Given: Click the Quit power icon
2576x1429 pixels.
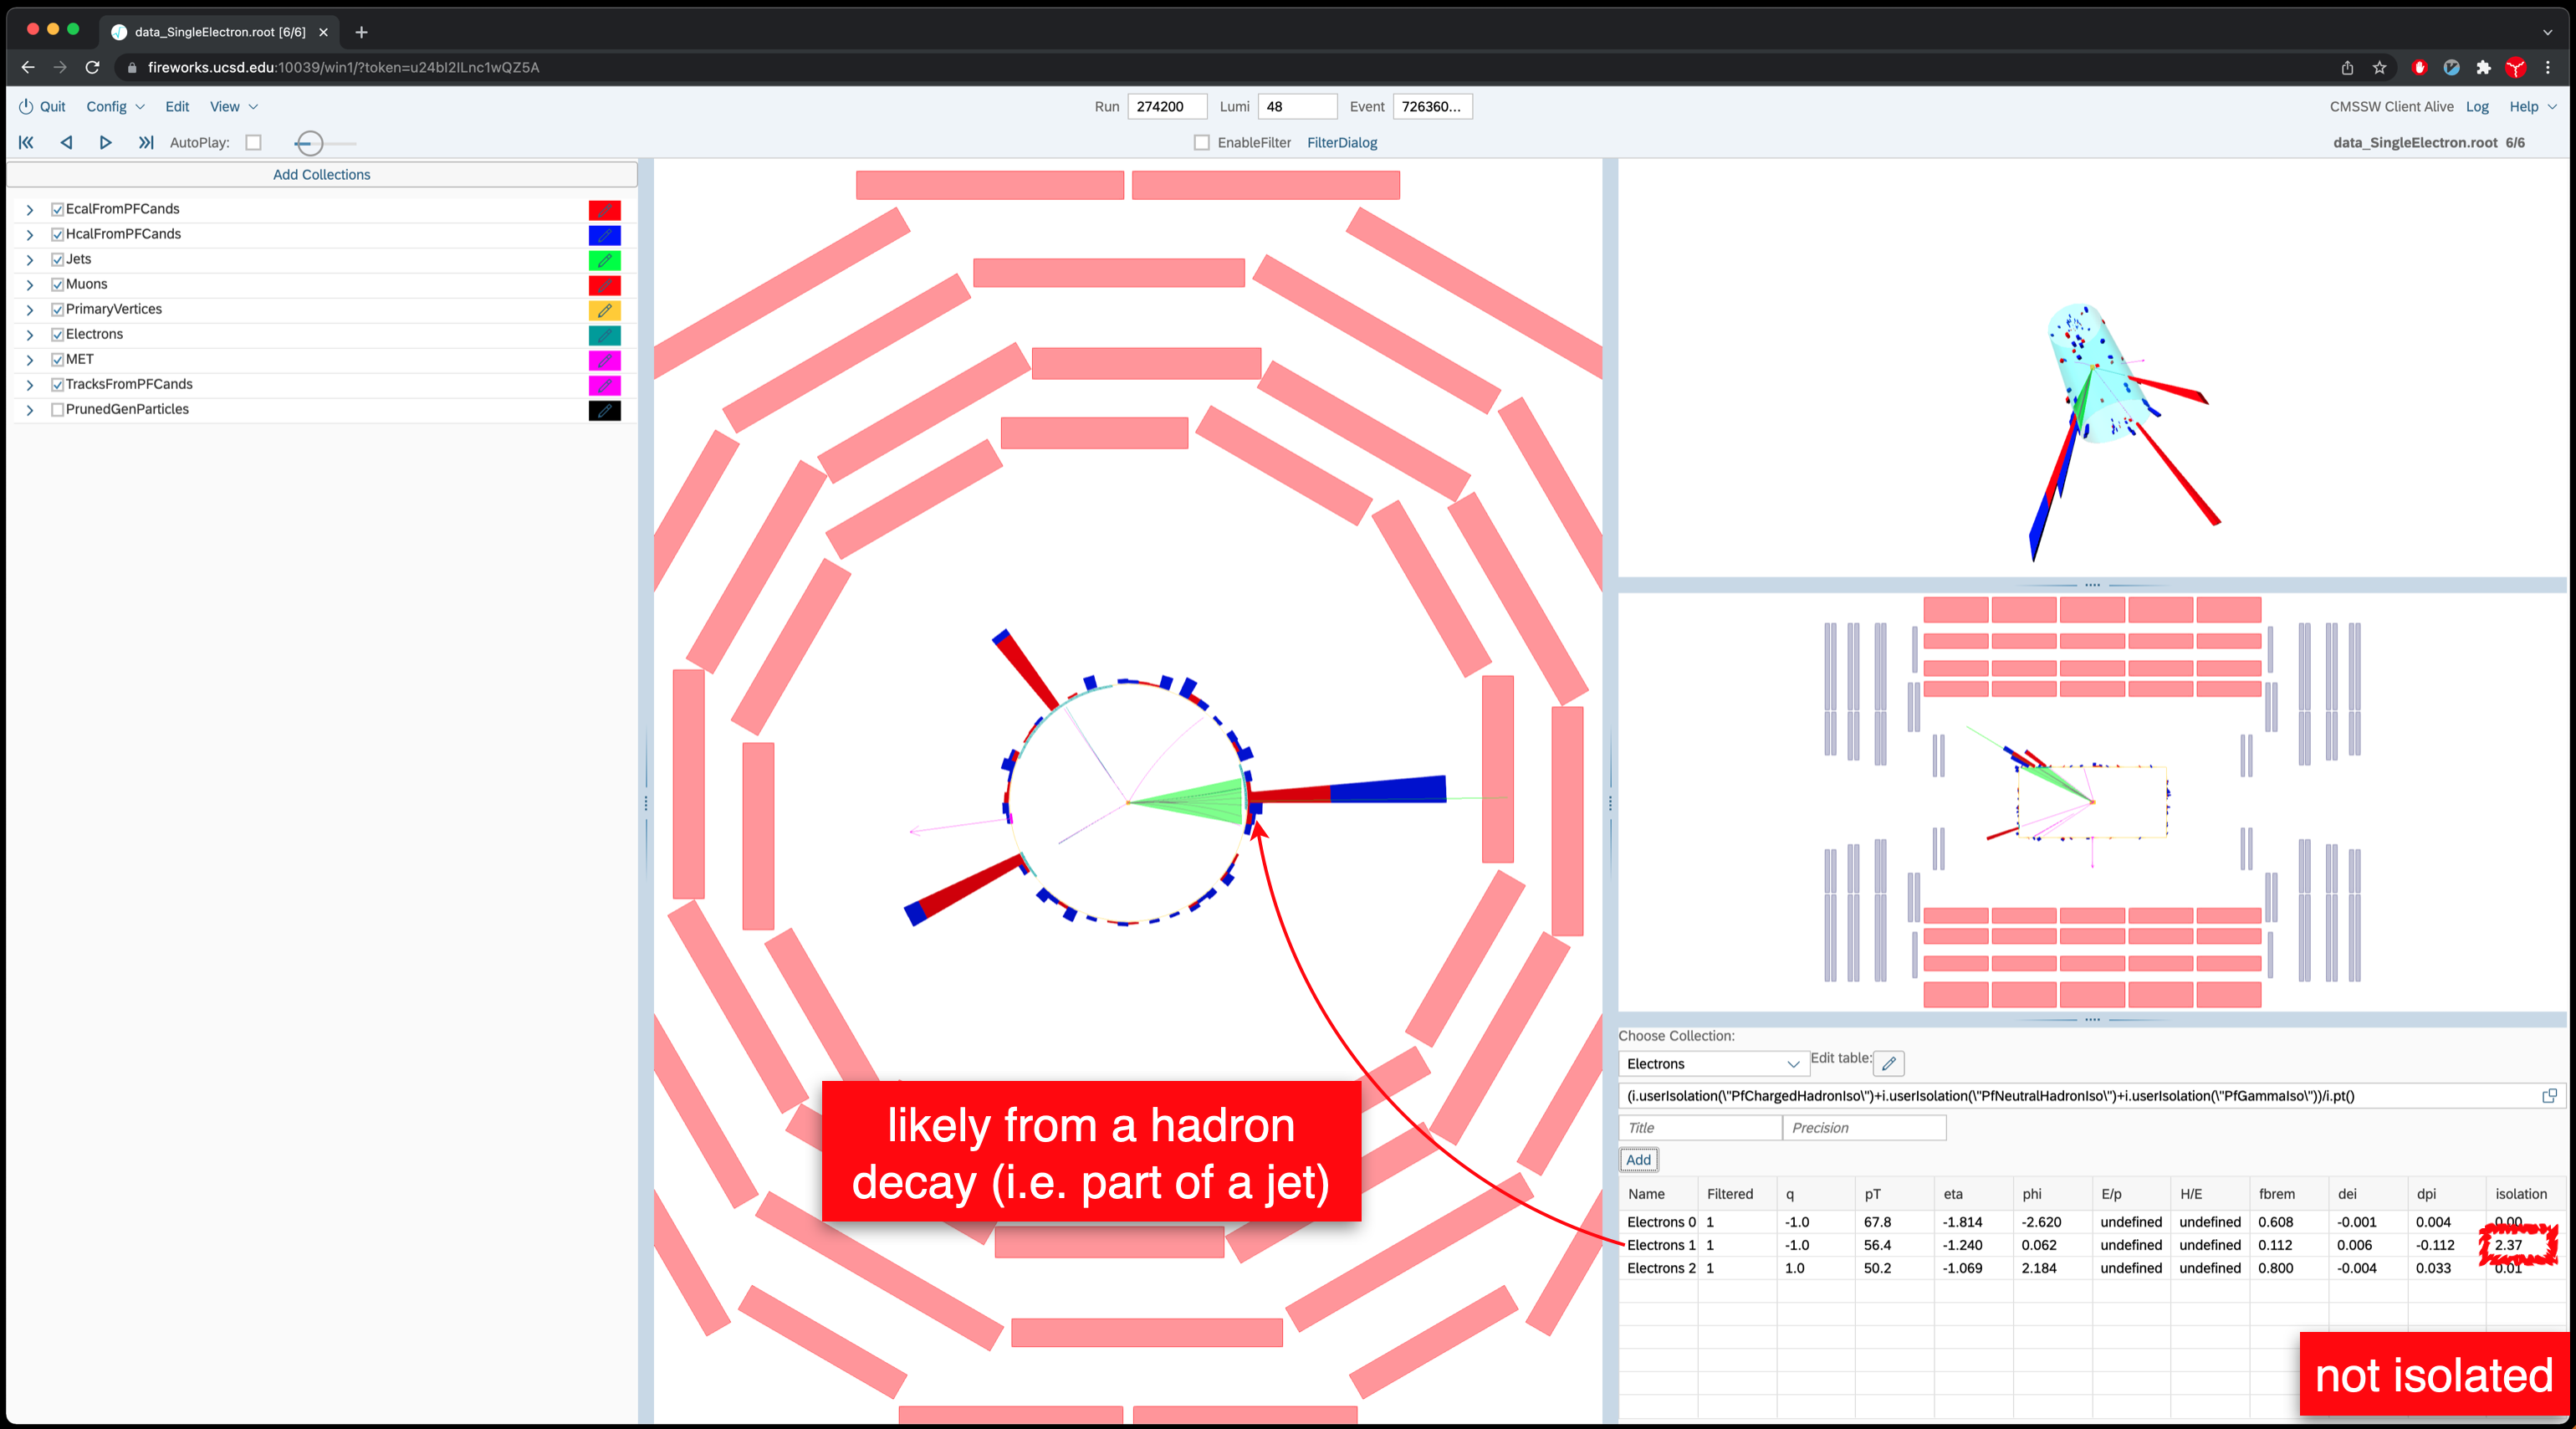Looking at the screenshot, I should coord(26,106).
